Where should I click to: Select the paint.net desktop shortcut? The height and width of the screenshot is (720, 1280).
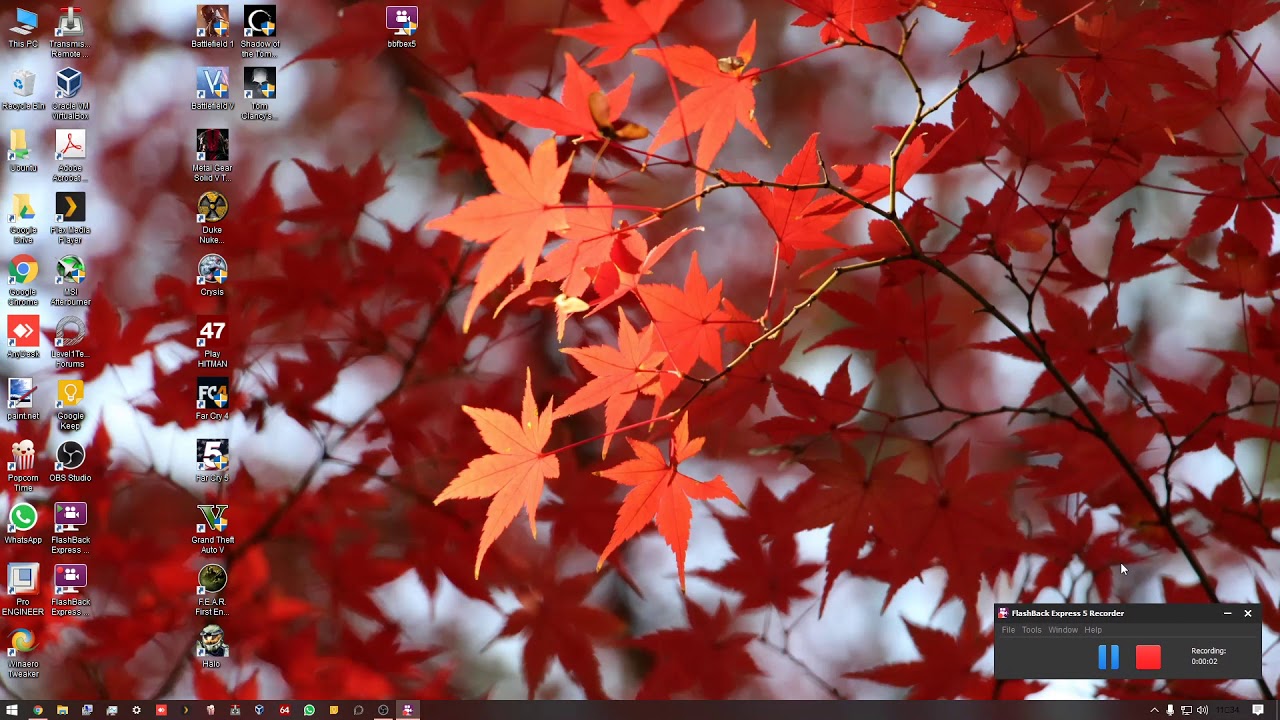tap(23, 399)
